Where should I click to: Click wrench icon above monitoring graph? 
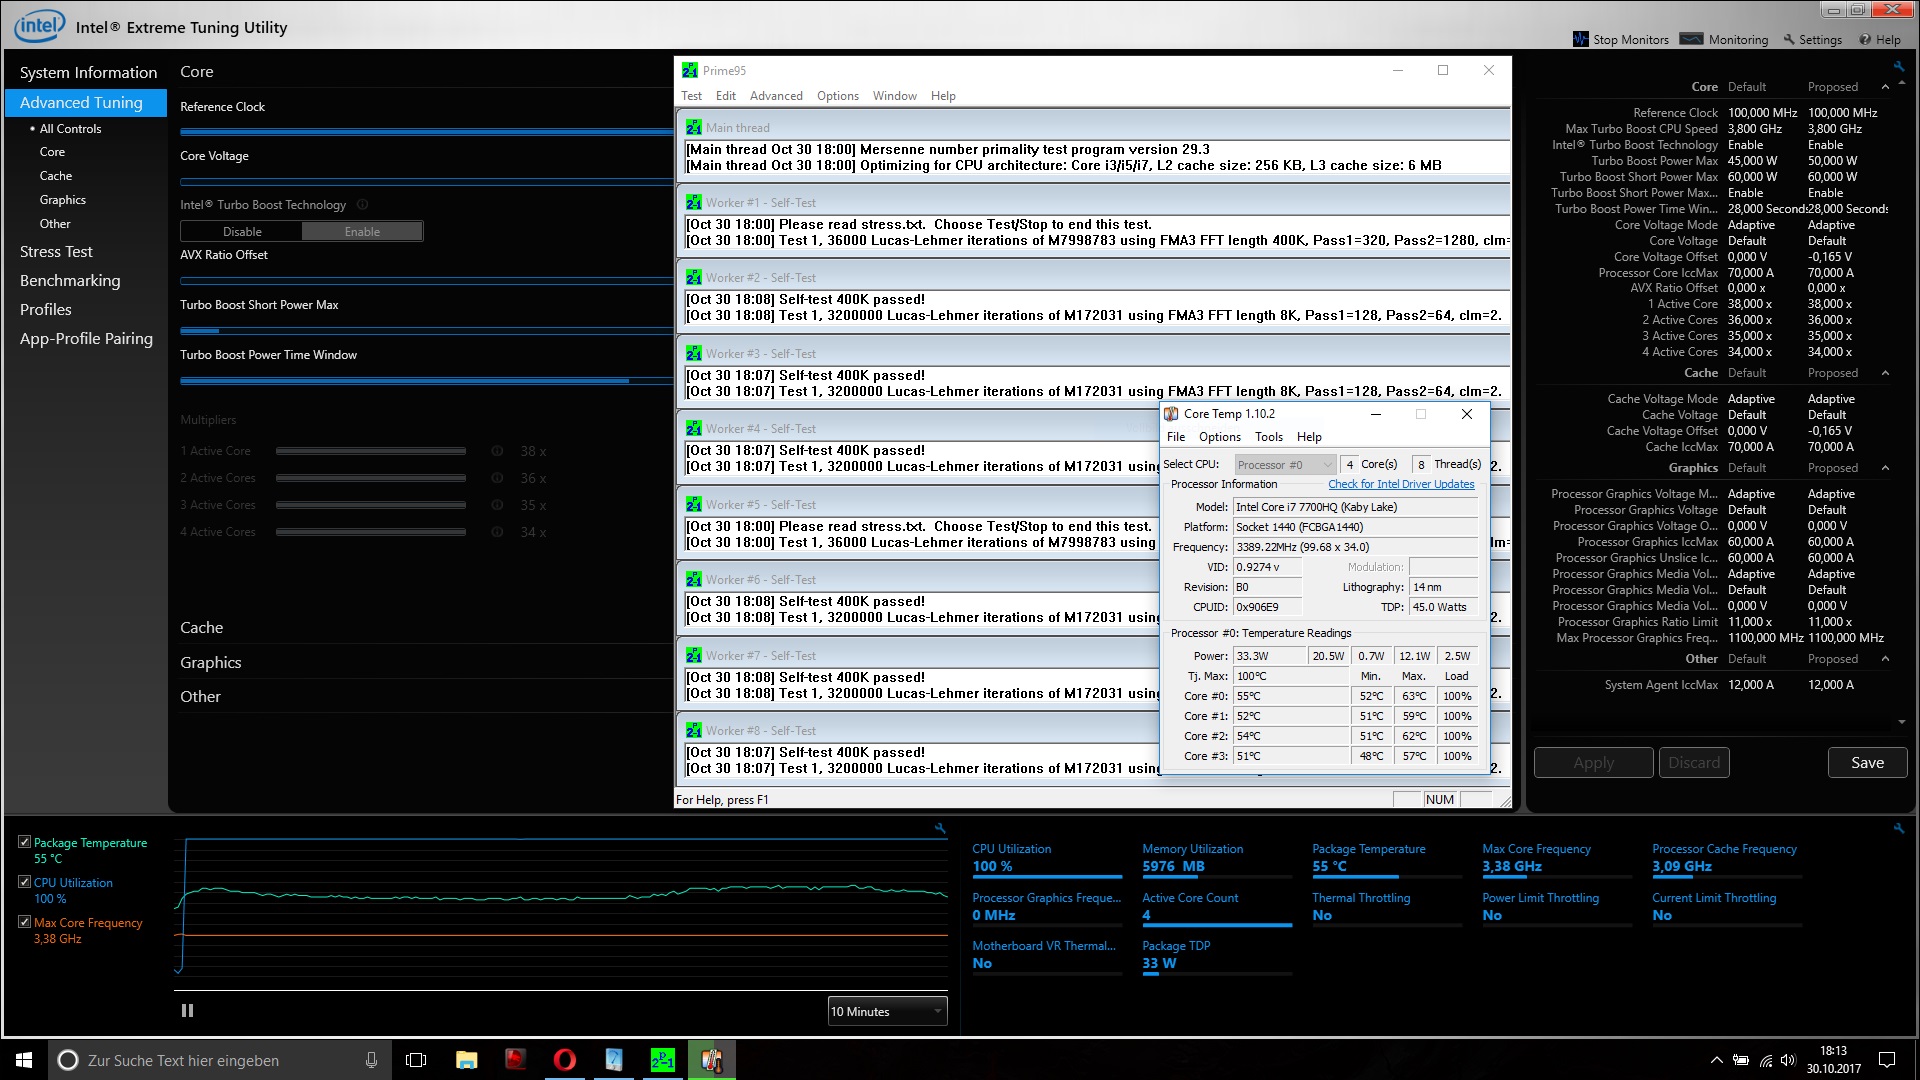pyautogui.click(x=940, y=828)
